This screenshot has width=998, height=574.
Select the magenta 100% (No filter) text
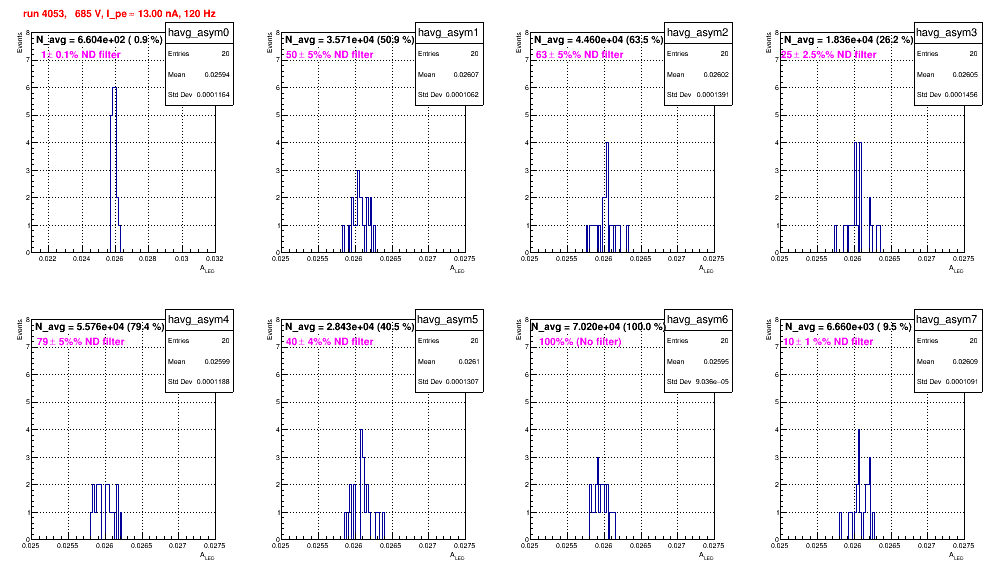tap(580, 342)
